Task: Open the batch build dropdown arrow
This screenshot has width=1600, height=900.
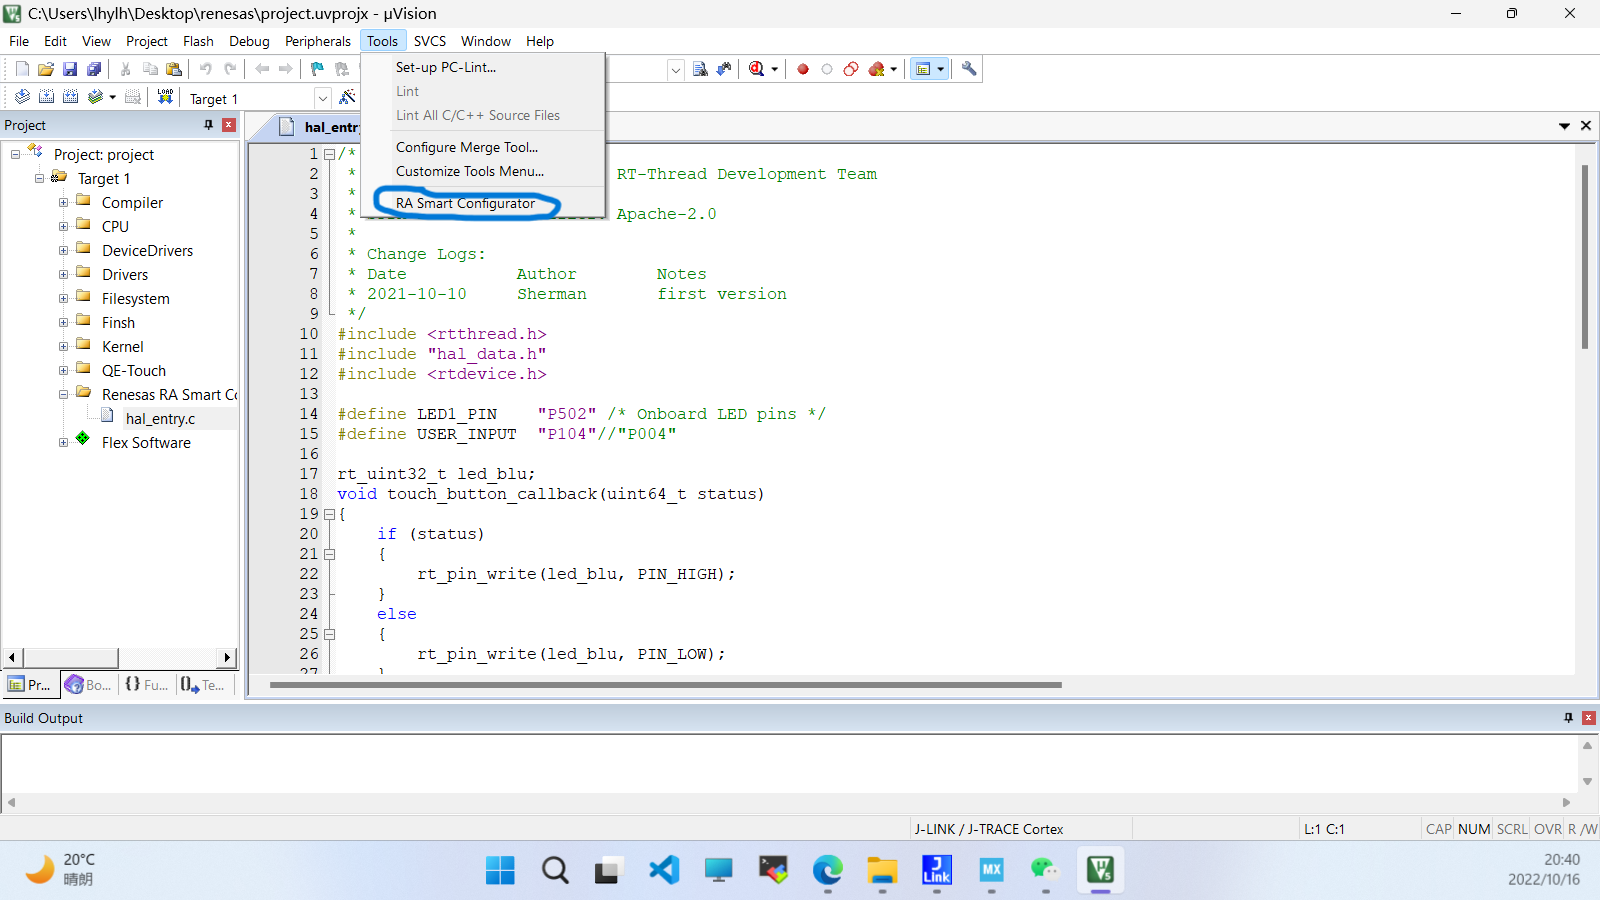Action: coord(112,98)
